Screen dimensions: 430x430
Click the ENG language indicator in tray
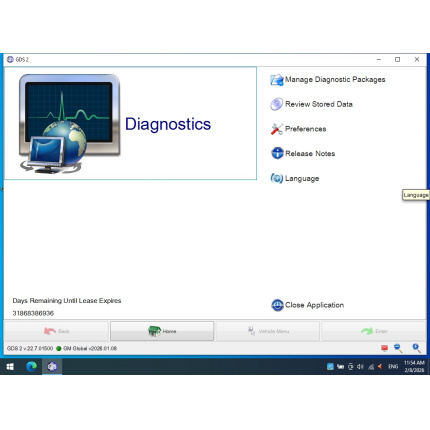point(393,367)
